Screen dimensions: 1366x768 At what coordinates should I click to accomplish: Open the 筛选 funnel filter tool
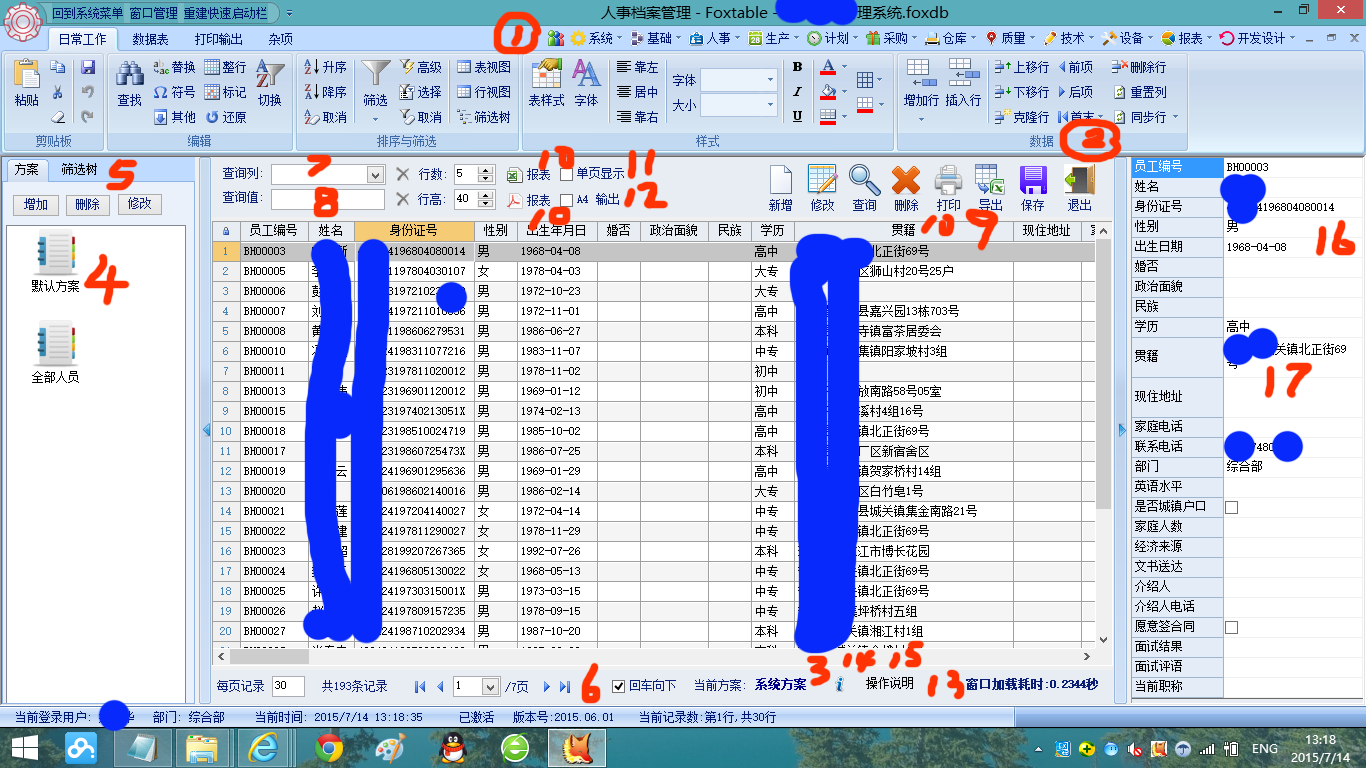[375, 75]
